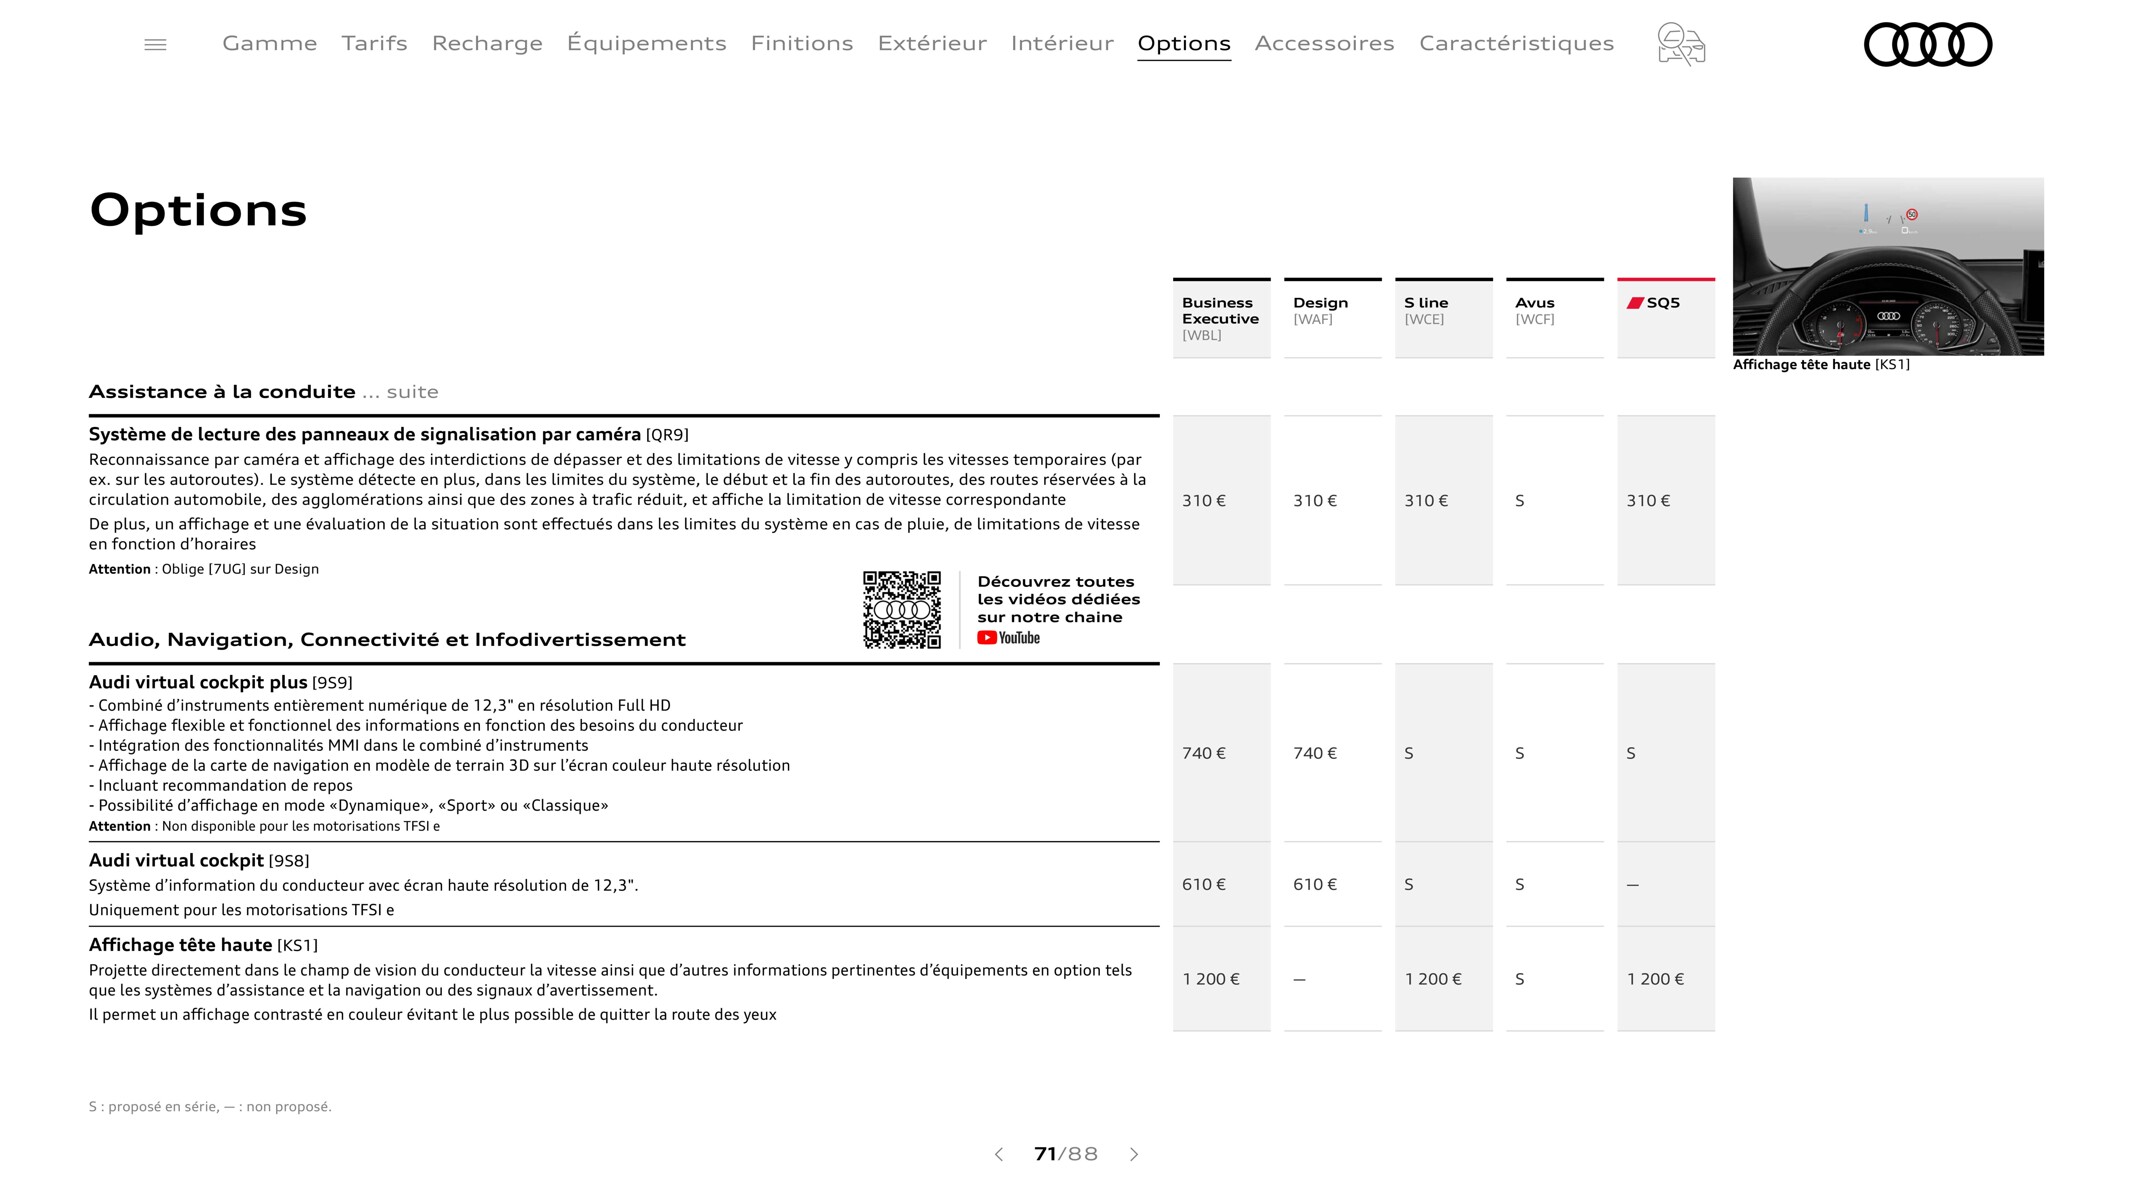Image resolution: width=2133 pixels, height=1200 pixels.
Task: Click the QR code for videos
Action: 902,610
